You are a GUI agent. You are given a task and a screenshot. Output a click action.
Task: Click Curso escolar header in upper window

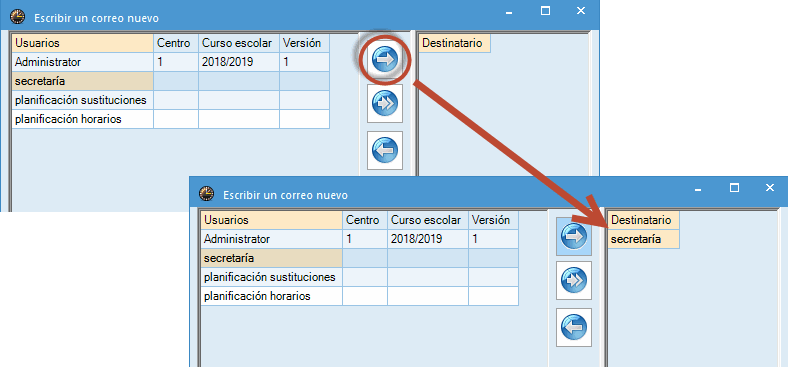239,43
